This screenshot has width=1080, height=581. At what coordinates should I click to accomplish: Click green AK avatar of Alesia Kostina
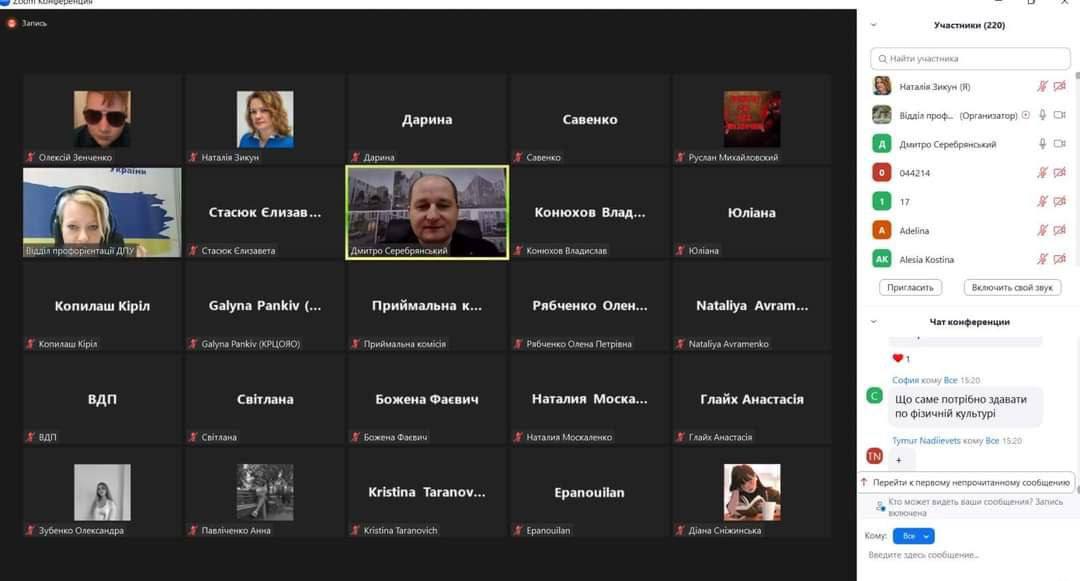click(882, 260)
